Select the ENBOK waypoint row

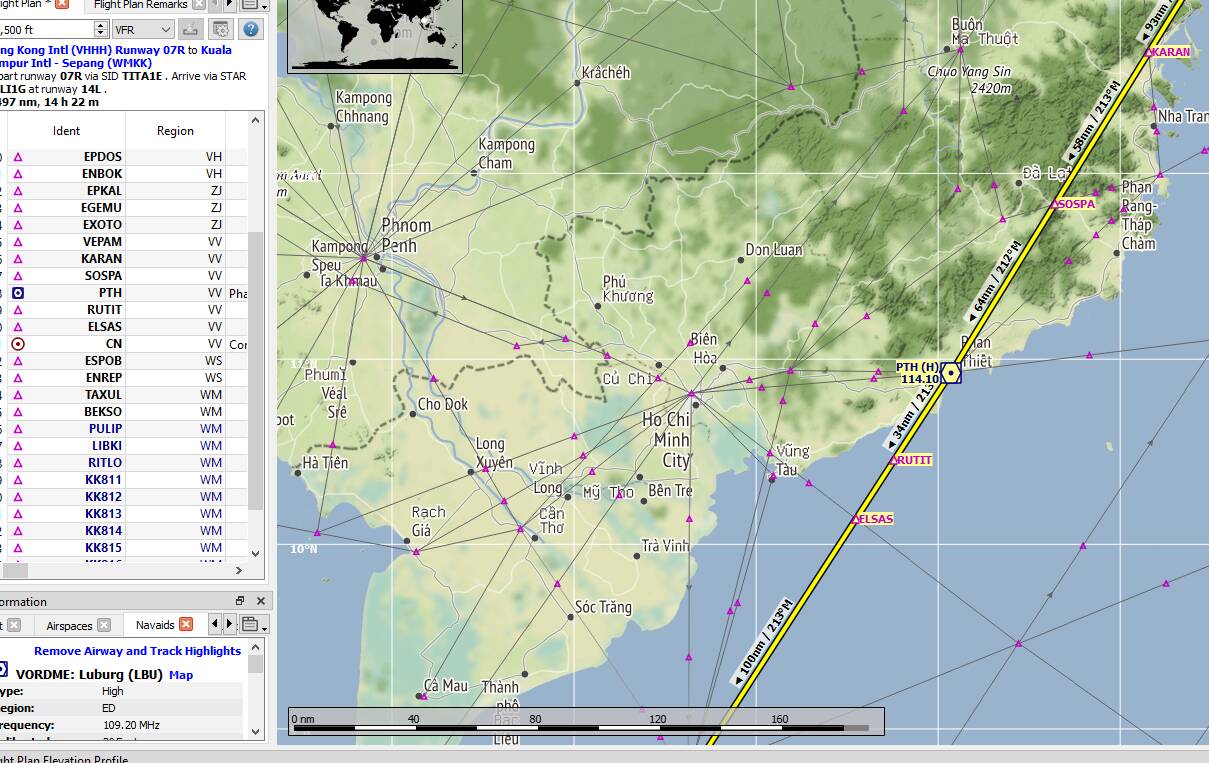coord(124,174)
